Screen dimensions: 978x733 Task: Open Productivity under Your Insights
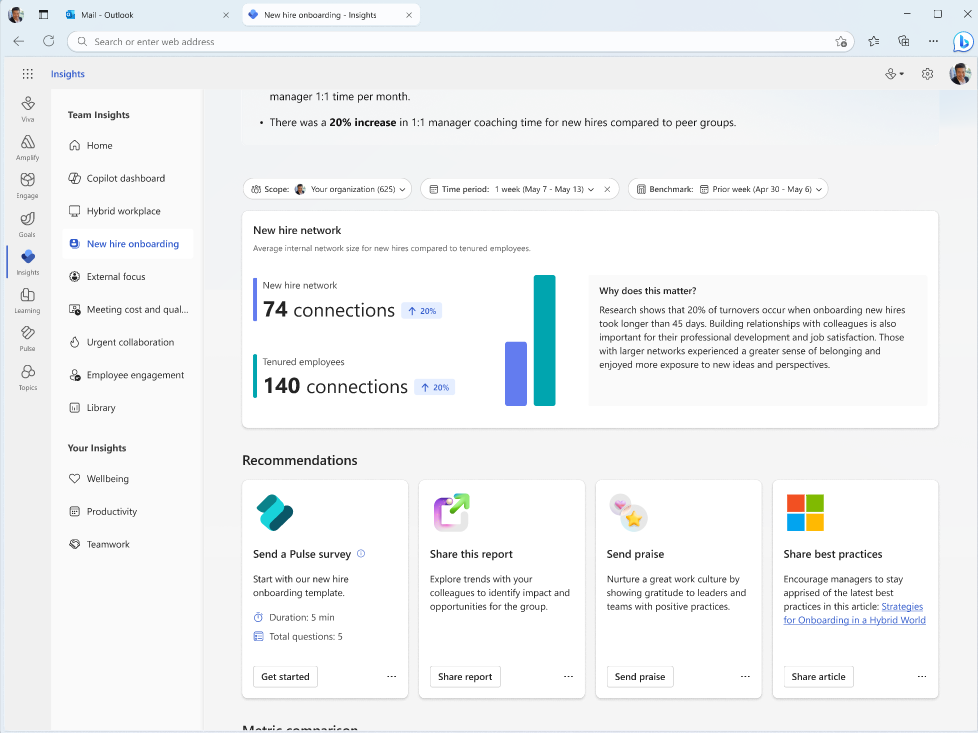[x=128, y=512]
